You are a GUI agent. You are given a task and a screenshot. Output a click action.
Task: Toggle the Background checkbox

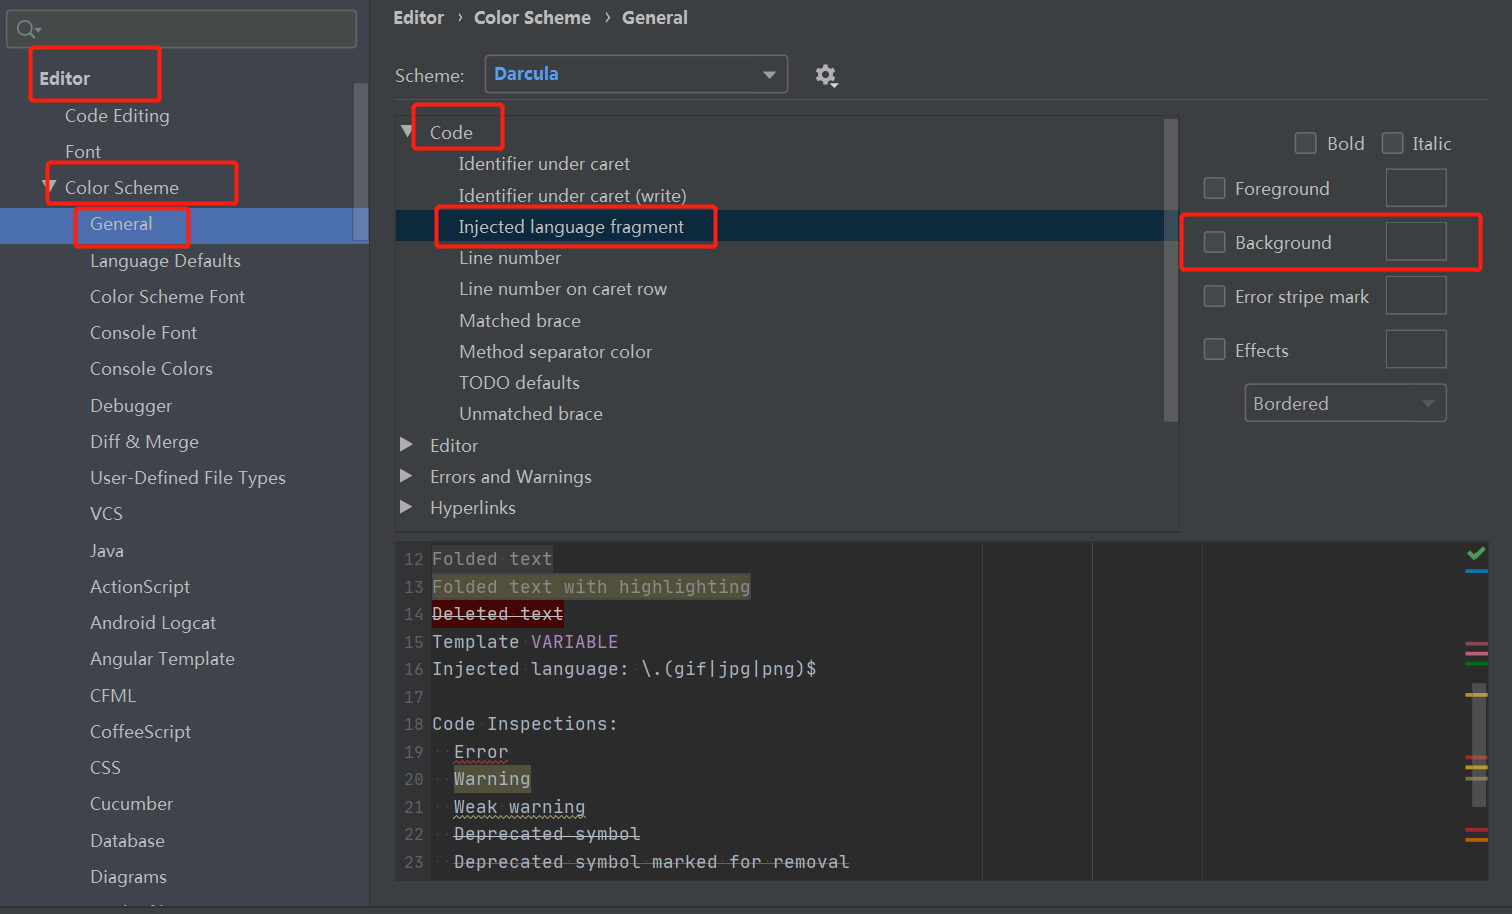pyautogui.click(x=1214, y=242)
